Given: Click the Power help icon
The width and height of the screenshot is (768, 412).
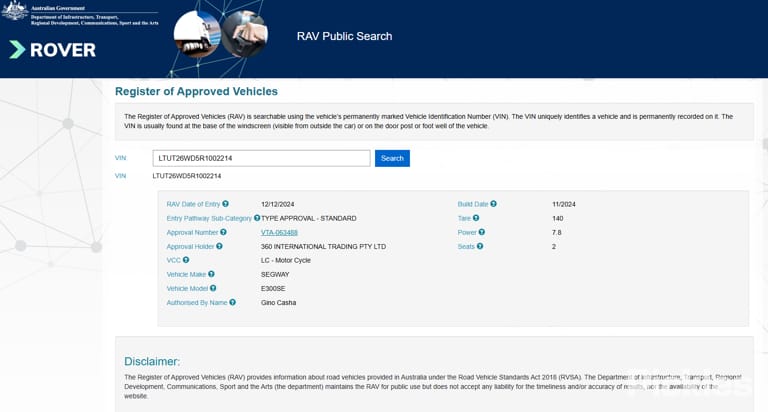Looking at the screenshot, I should tap(482, 232).
